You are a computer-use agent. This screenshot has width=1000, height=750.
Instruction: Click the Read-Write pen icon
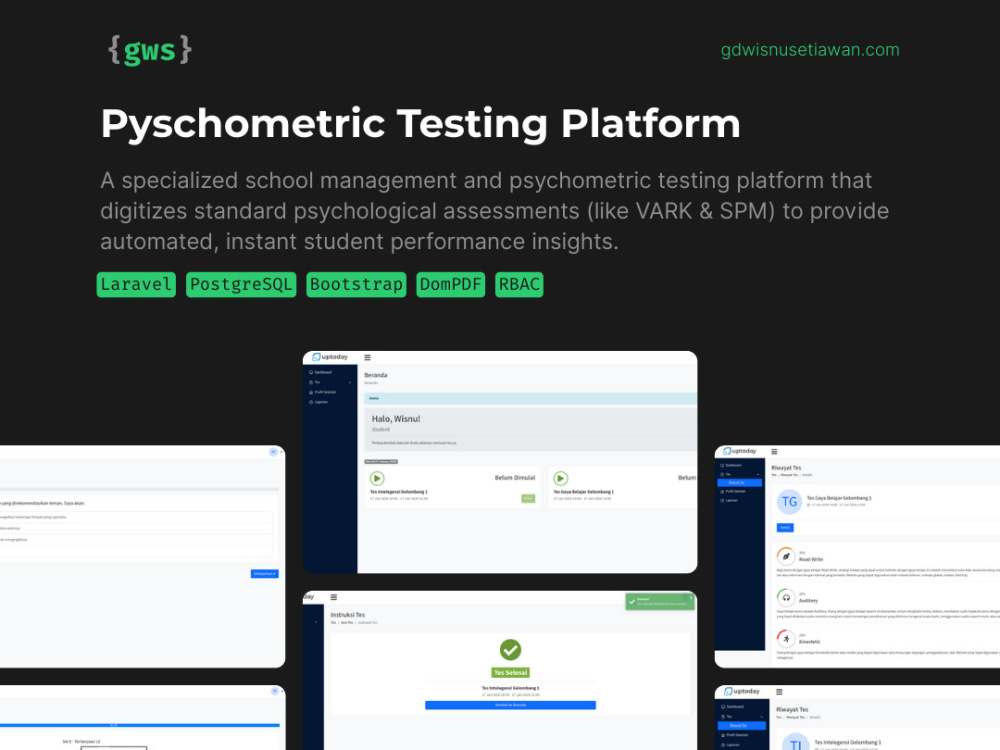786,556
